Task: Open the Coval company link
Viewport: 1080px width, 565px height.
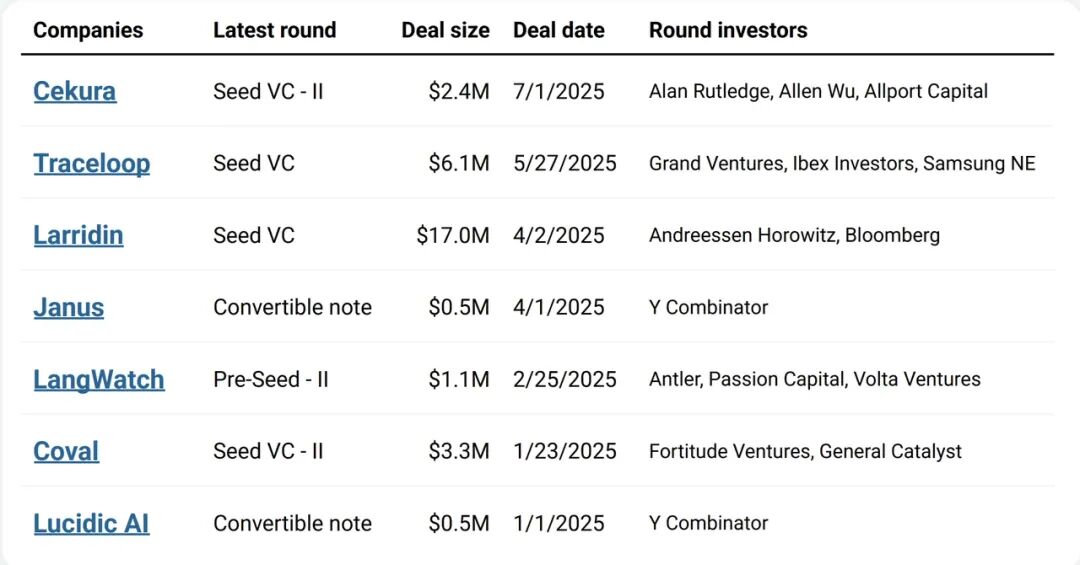Action: point(66,451)
